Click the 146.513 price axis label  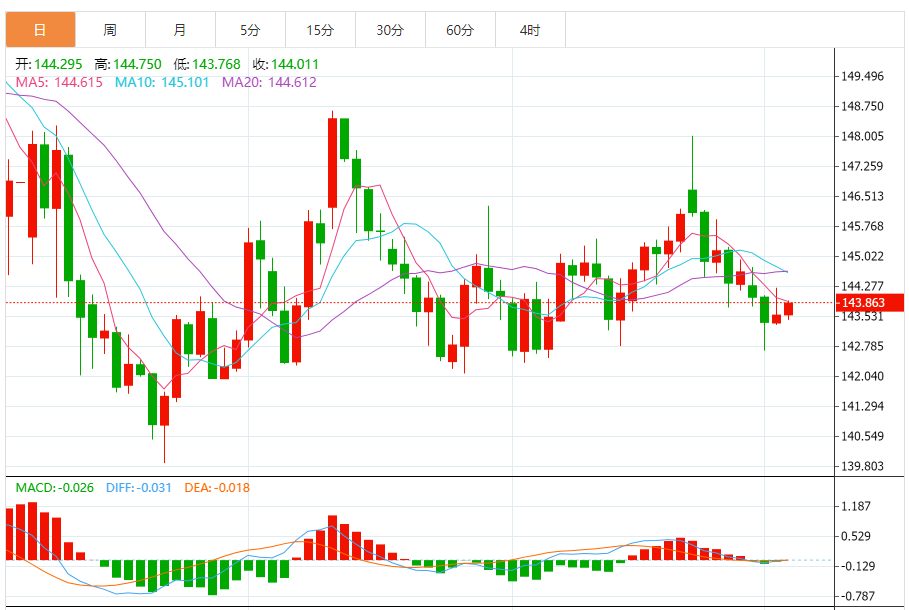point(863,196)
